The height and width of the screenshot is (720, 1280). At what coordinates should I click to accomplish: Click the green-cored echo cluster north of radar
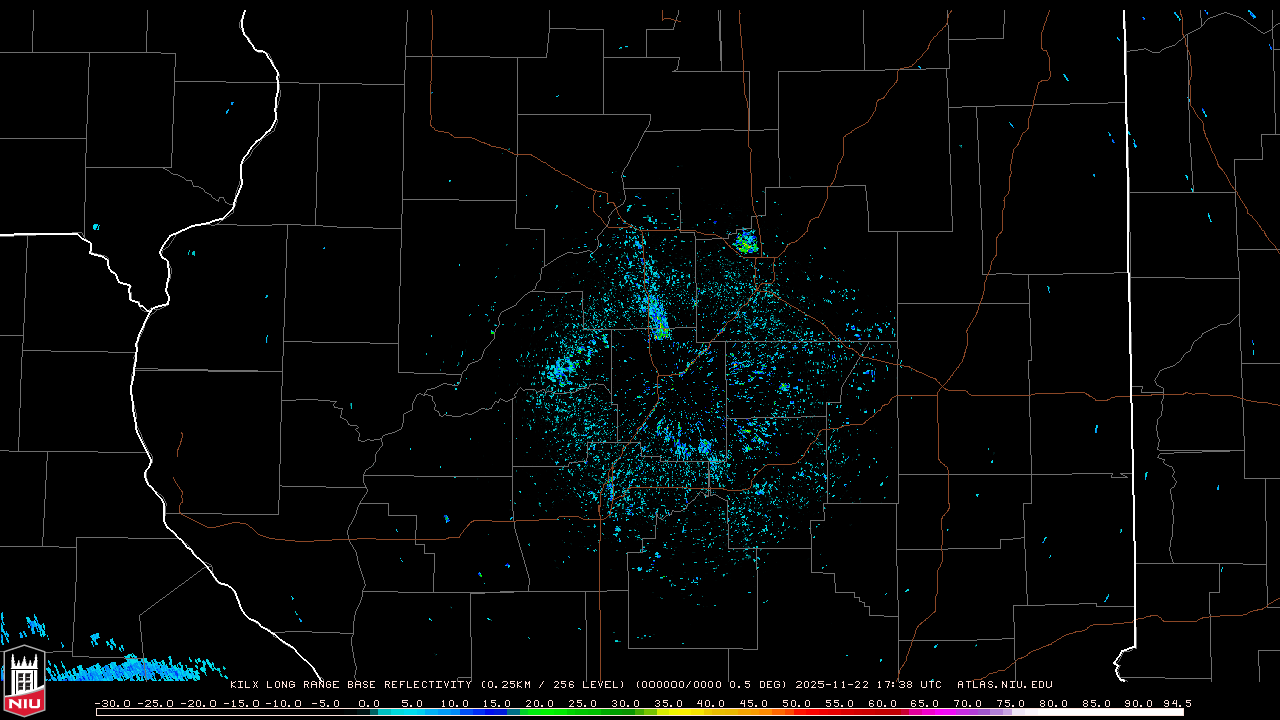[745, 242]
